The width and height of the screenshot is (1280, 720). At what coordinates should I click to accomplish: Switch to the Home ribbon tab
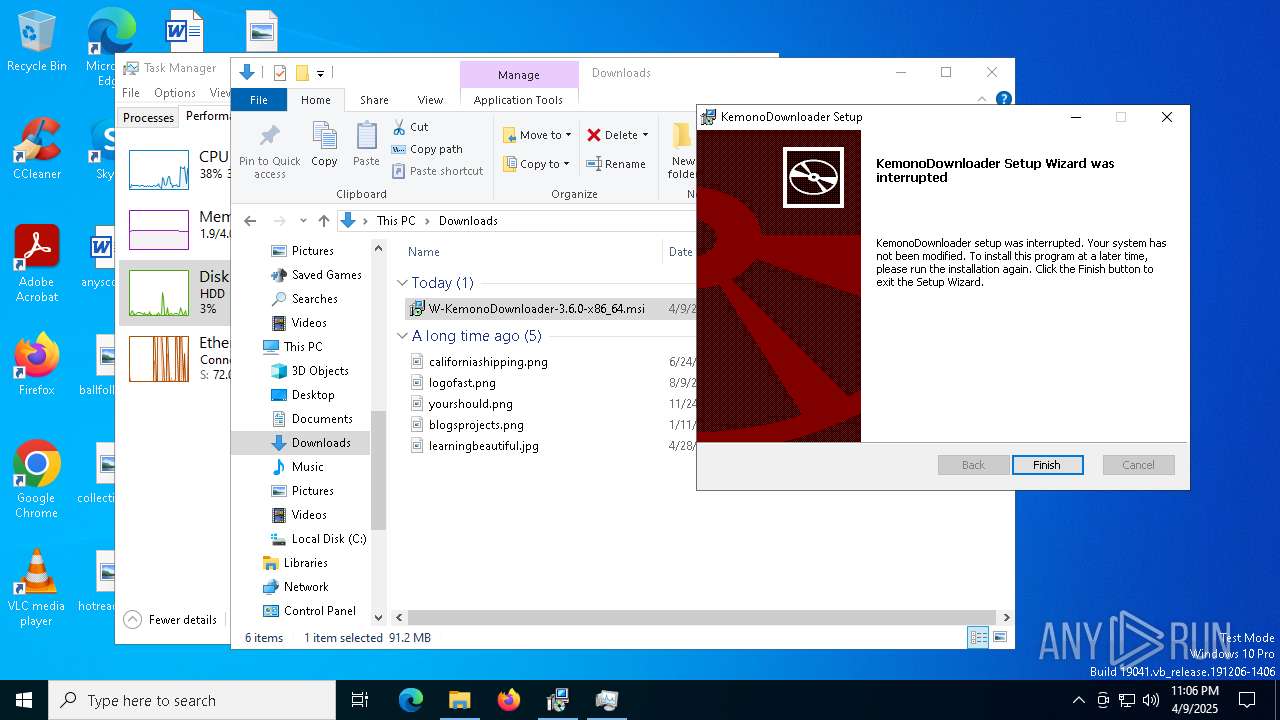tap(316, 100)
